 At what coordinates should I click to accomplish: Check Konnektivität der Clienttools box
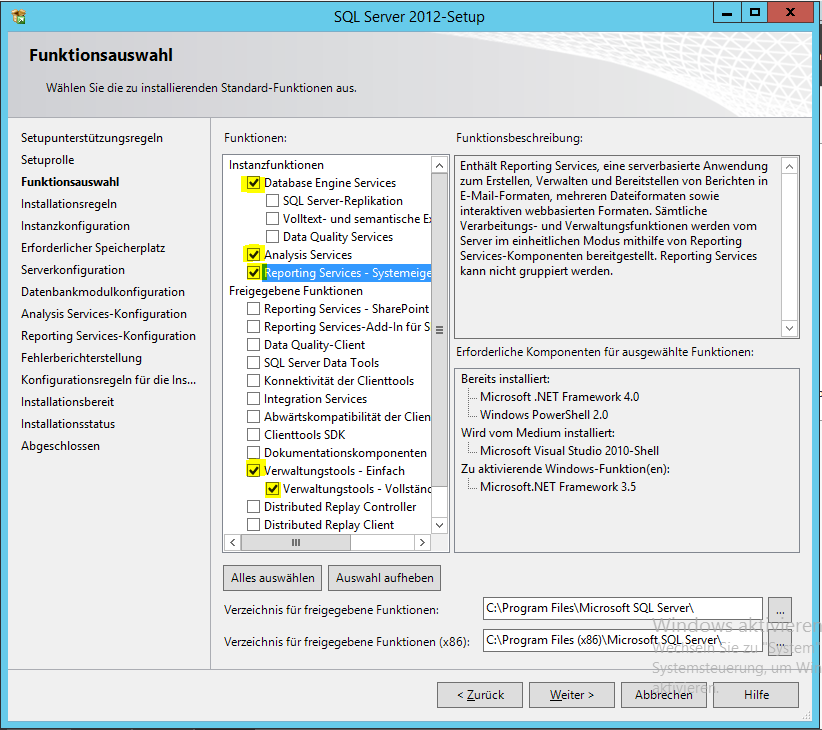pos(254,380)
